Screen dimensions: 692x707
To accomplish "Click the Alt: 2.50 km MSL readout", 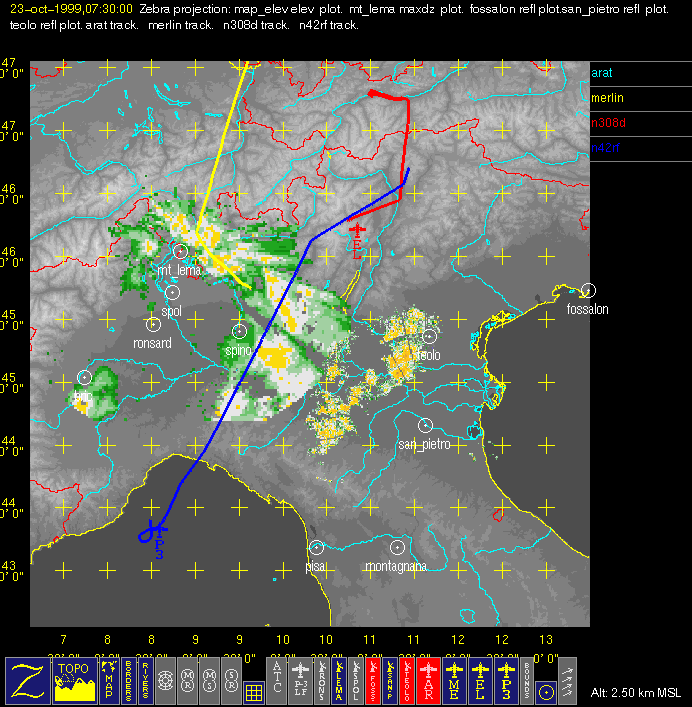I will [636, 693].
